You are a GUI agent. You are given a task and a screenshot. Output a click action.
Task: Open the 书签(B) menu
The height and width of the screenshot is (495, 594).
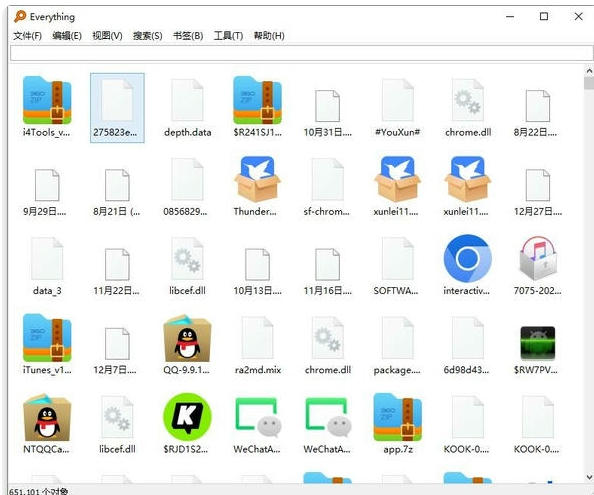188,36
